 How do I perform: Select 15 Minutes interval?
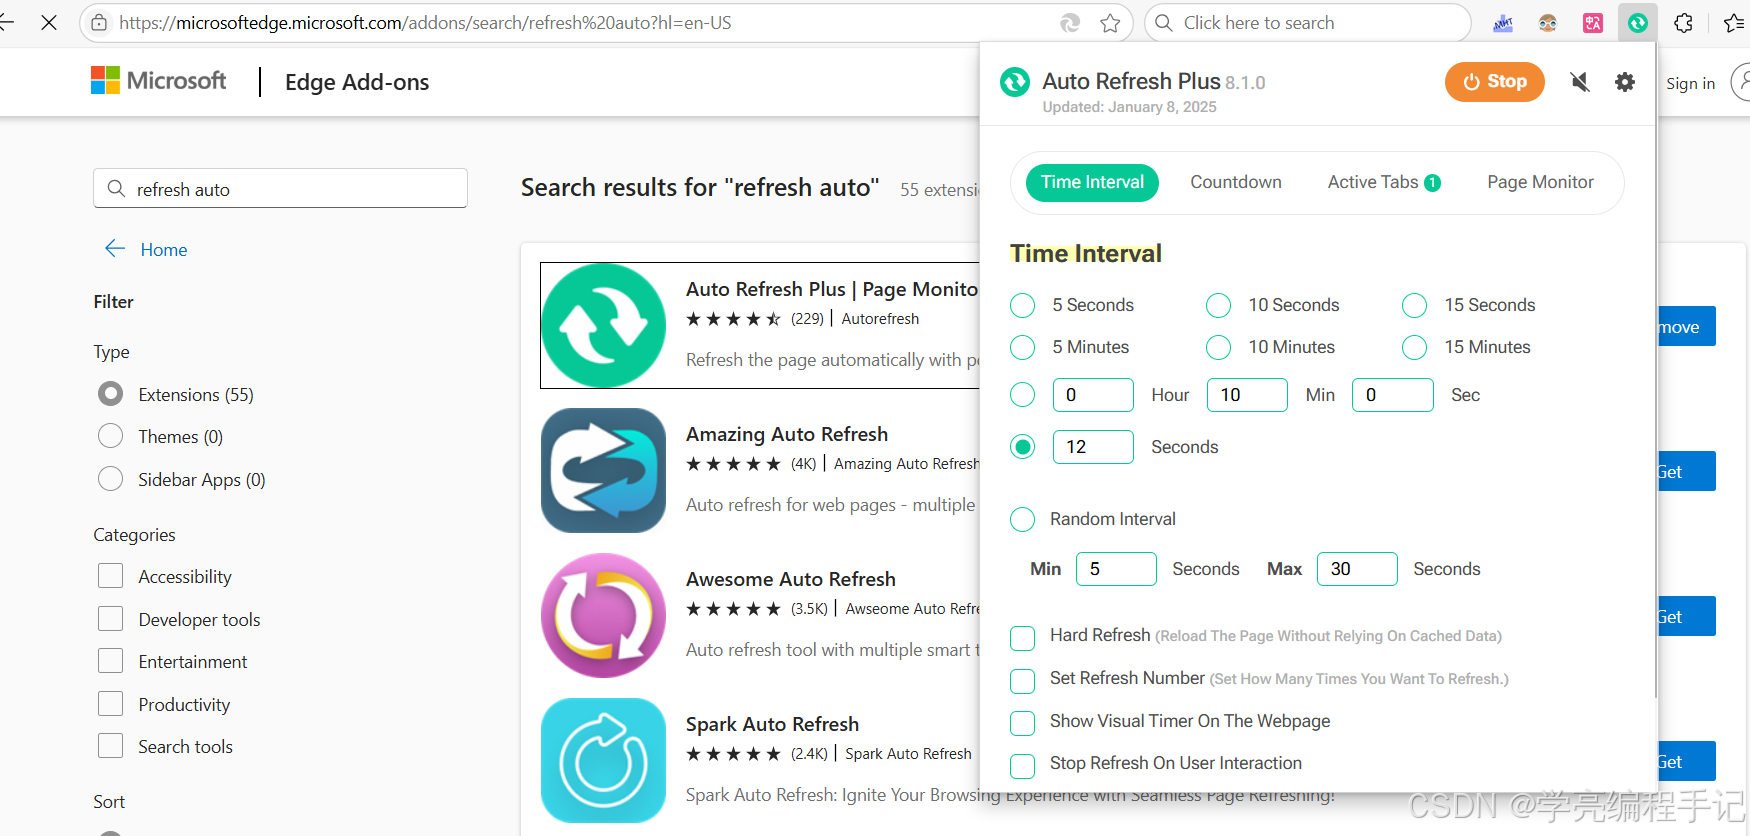coord(1414,347)
